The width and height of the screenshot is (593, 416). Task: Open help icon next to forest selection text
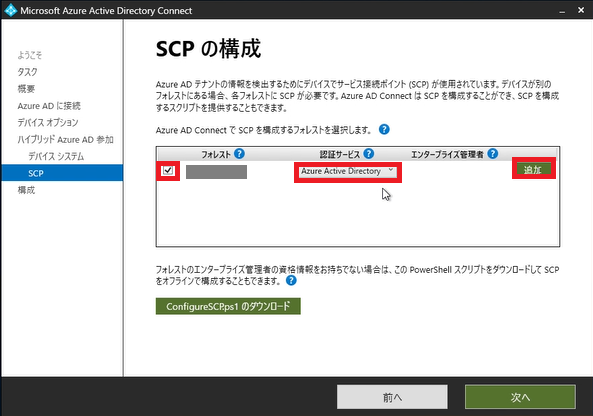[x=384, y=130]
